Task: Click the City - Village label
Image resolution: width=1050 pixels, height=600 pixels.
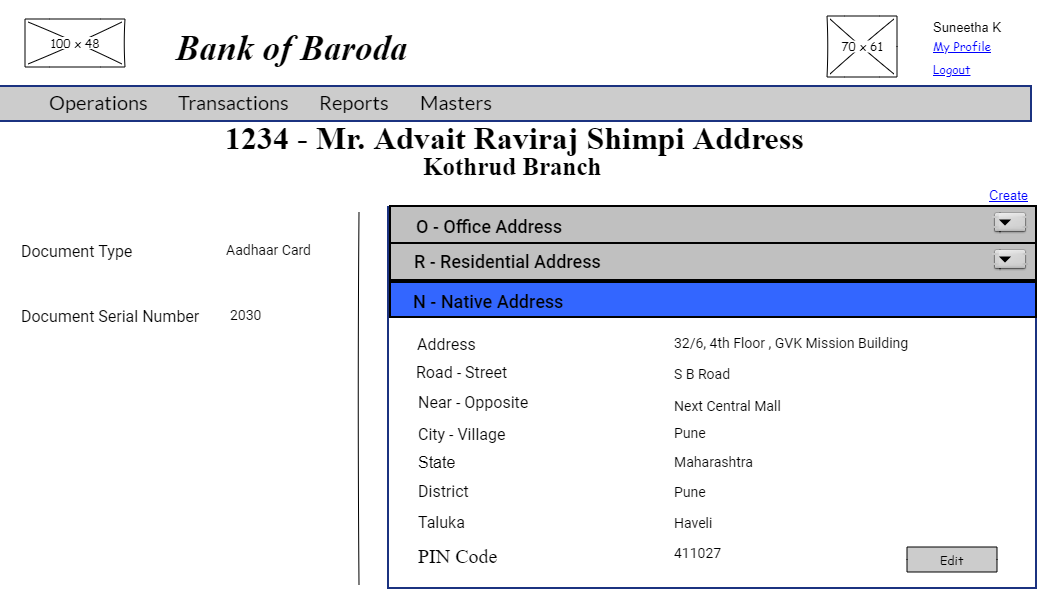Action: pos(461,434)
